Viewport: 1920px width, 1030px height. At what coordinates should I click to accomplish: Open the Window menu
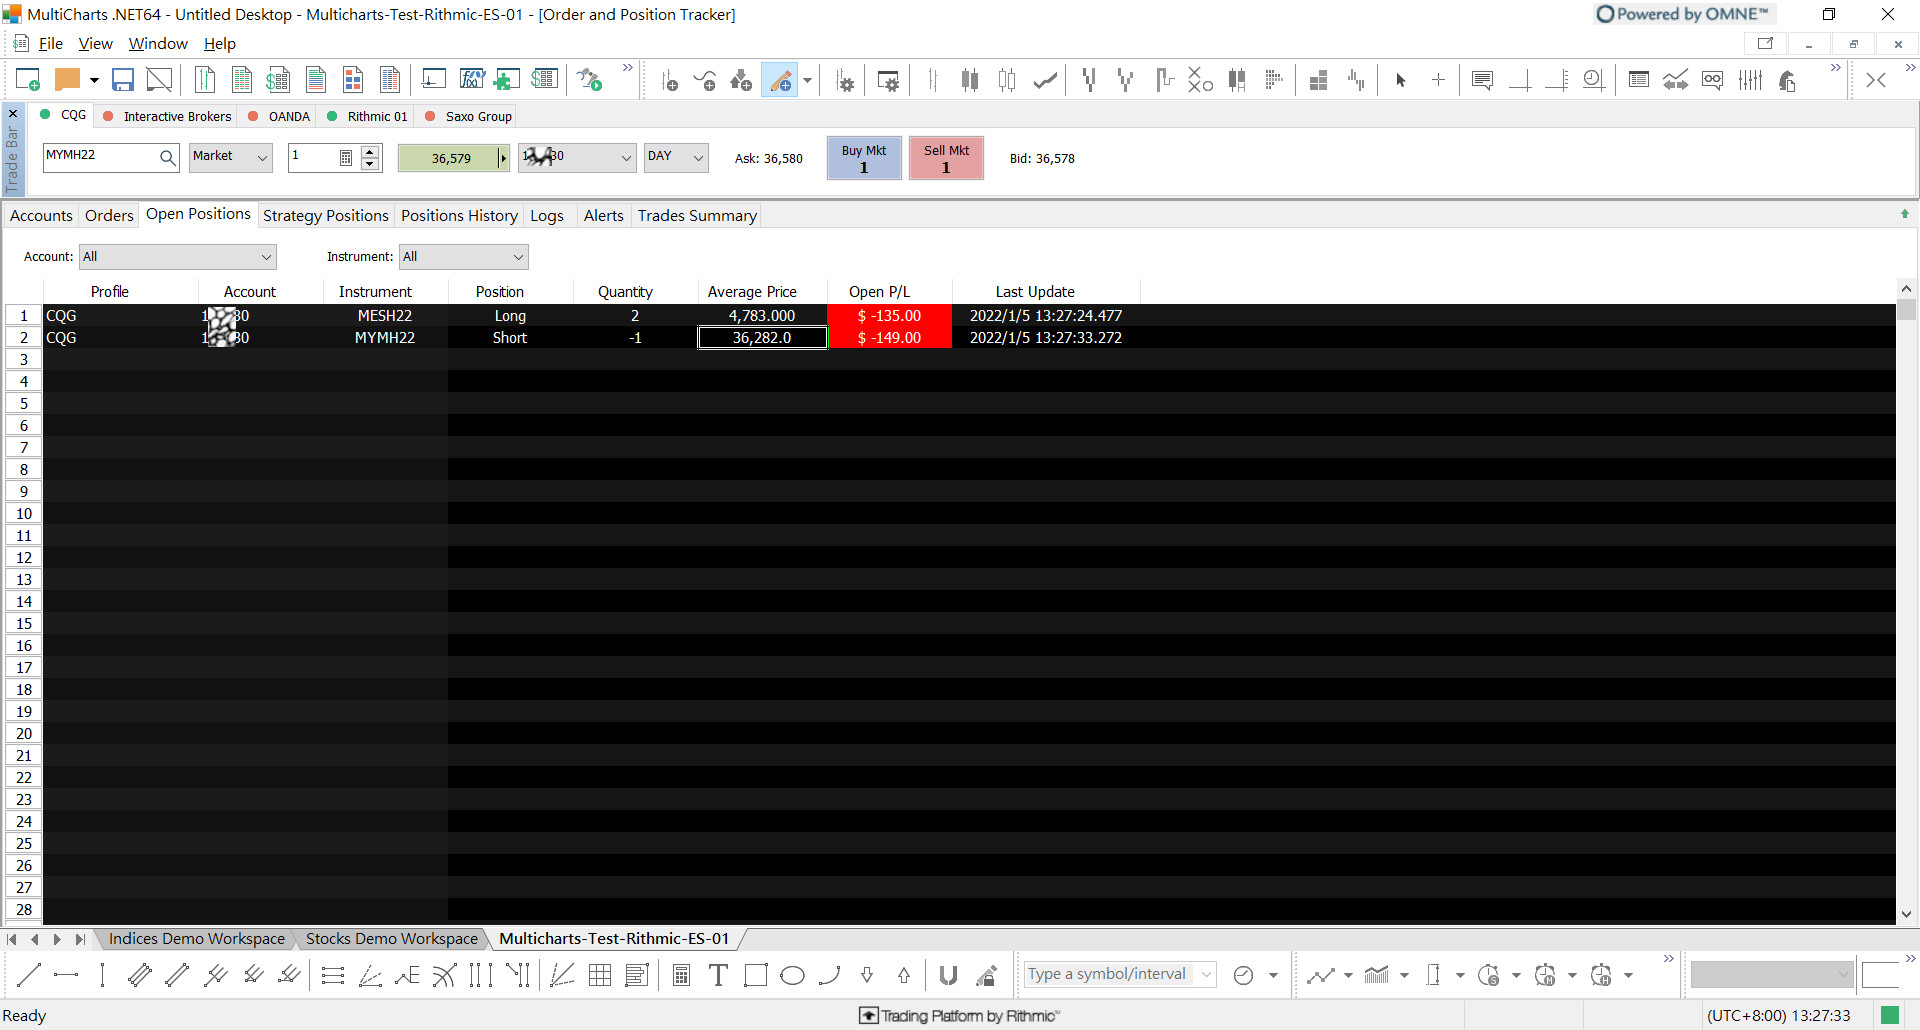point(158,44)
